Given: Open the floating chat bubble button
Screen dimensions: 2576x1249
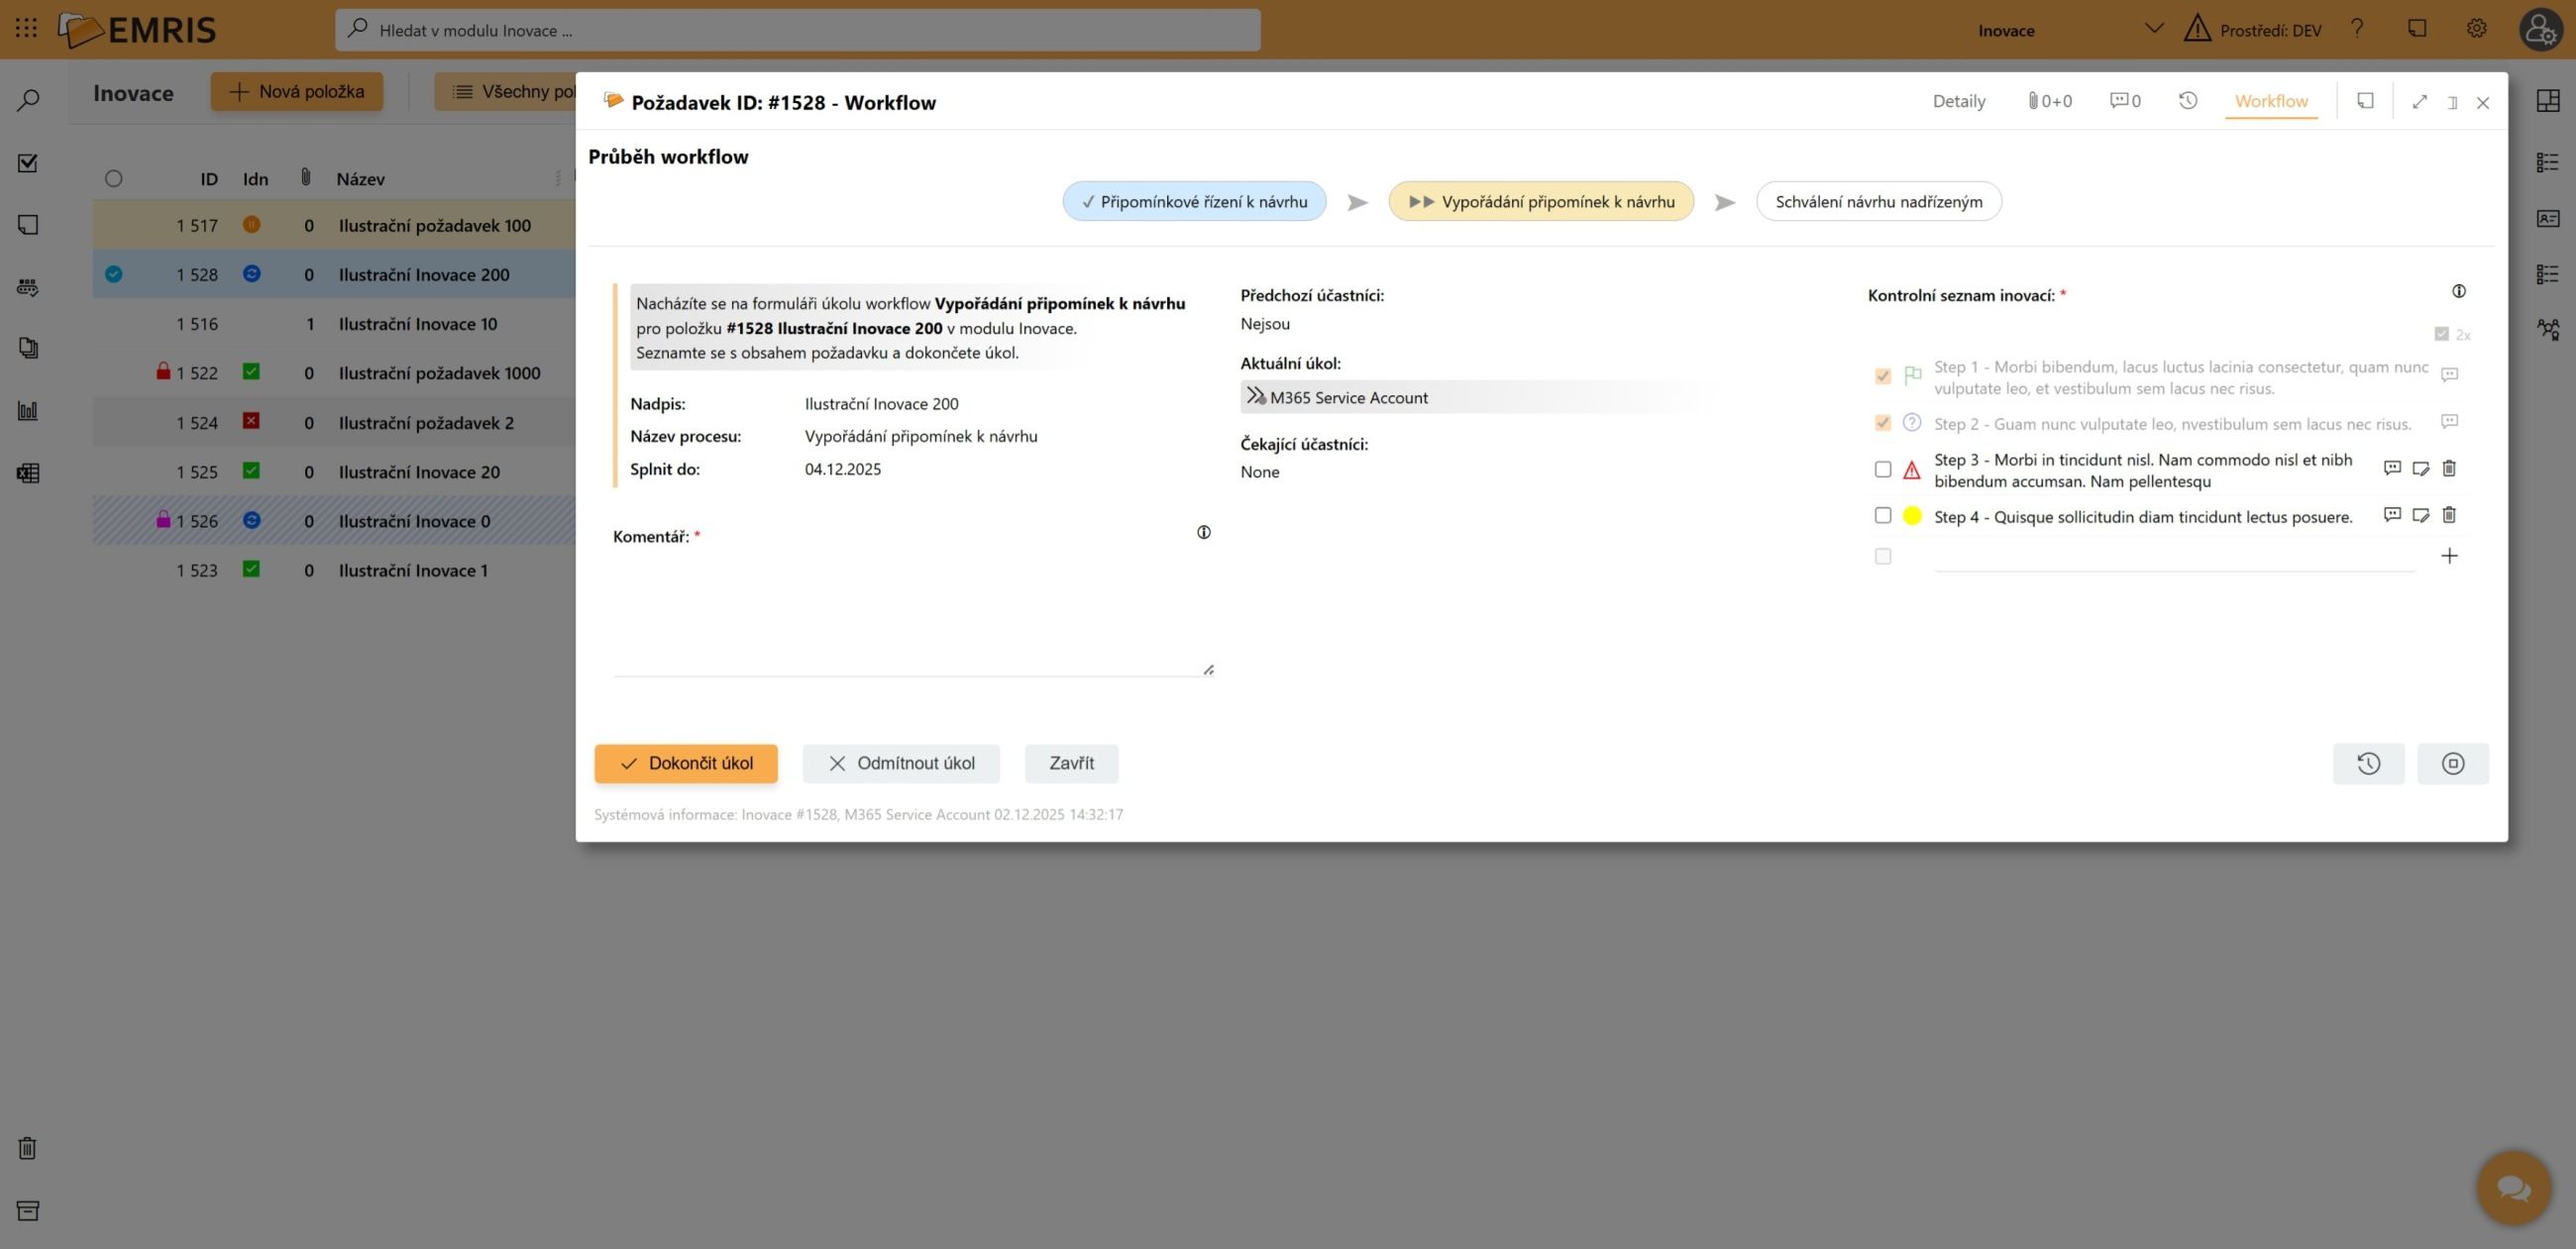Looking at the screenshot, I should point(2513,1188).
